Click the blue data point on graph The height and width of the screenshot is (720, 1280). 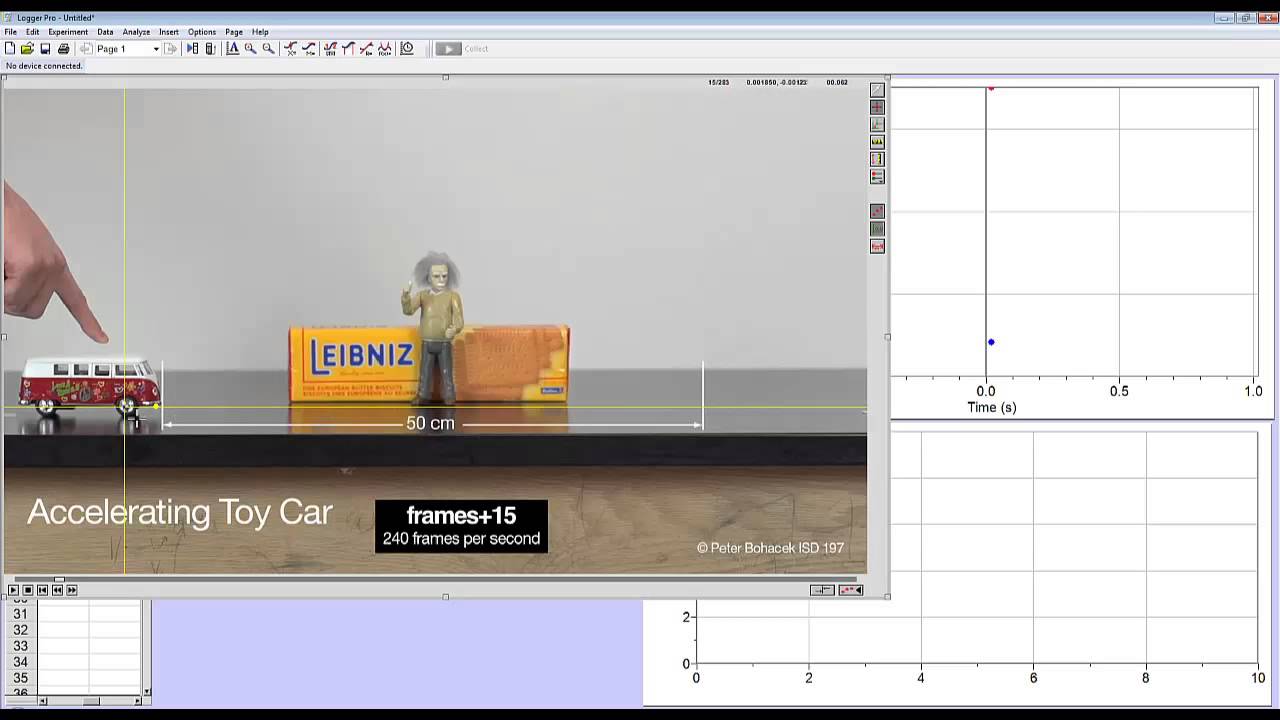[991, 342]
